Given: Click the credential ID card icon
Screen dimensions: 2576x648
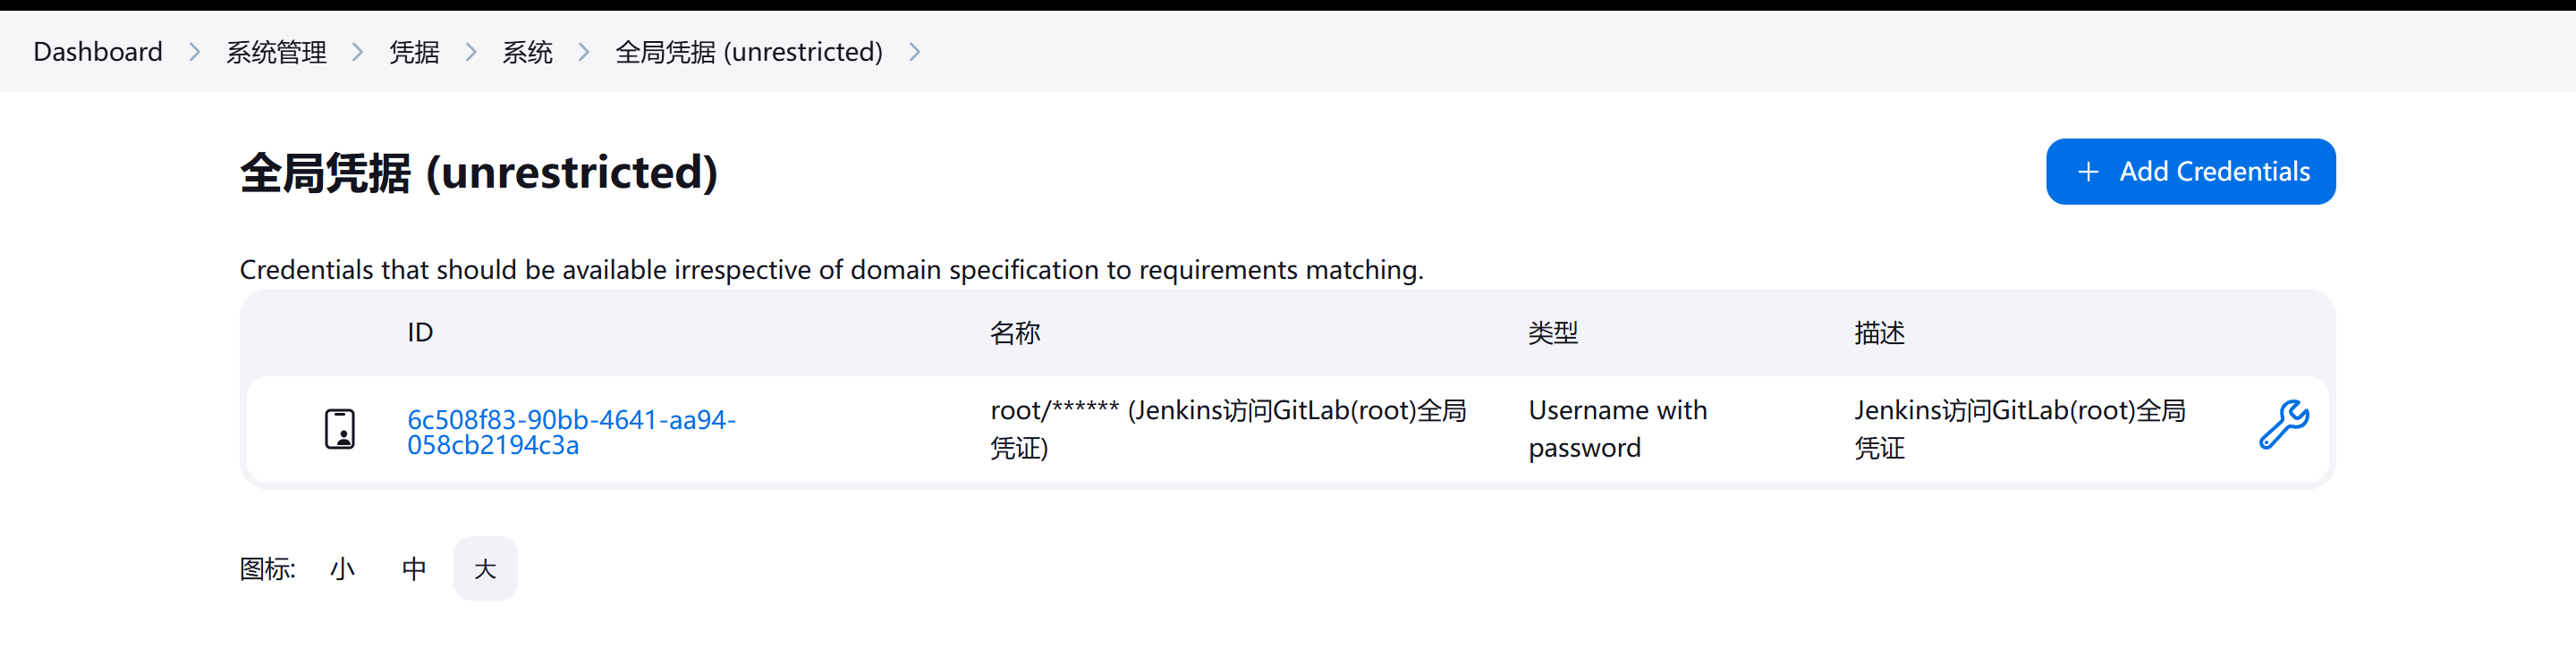Looking at the screenshot, I should tap(340, 429).
